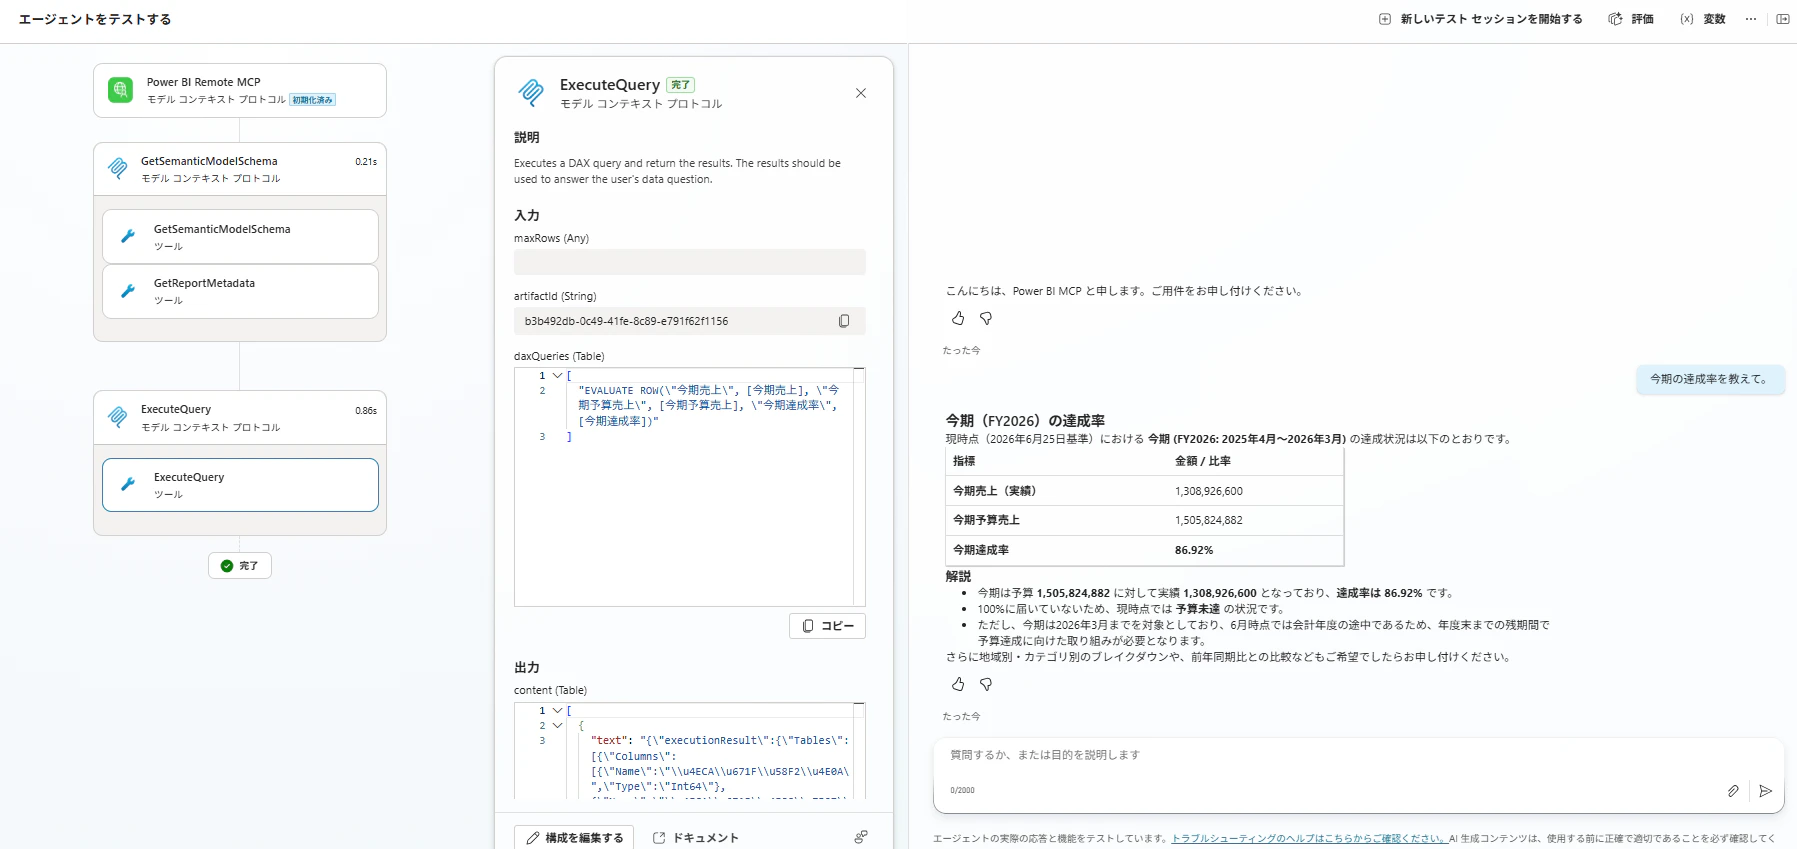Select the GetSemanticModelSchema protocol node header

coord(240,169)
